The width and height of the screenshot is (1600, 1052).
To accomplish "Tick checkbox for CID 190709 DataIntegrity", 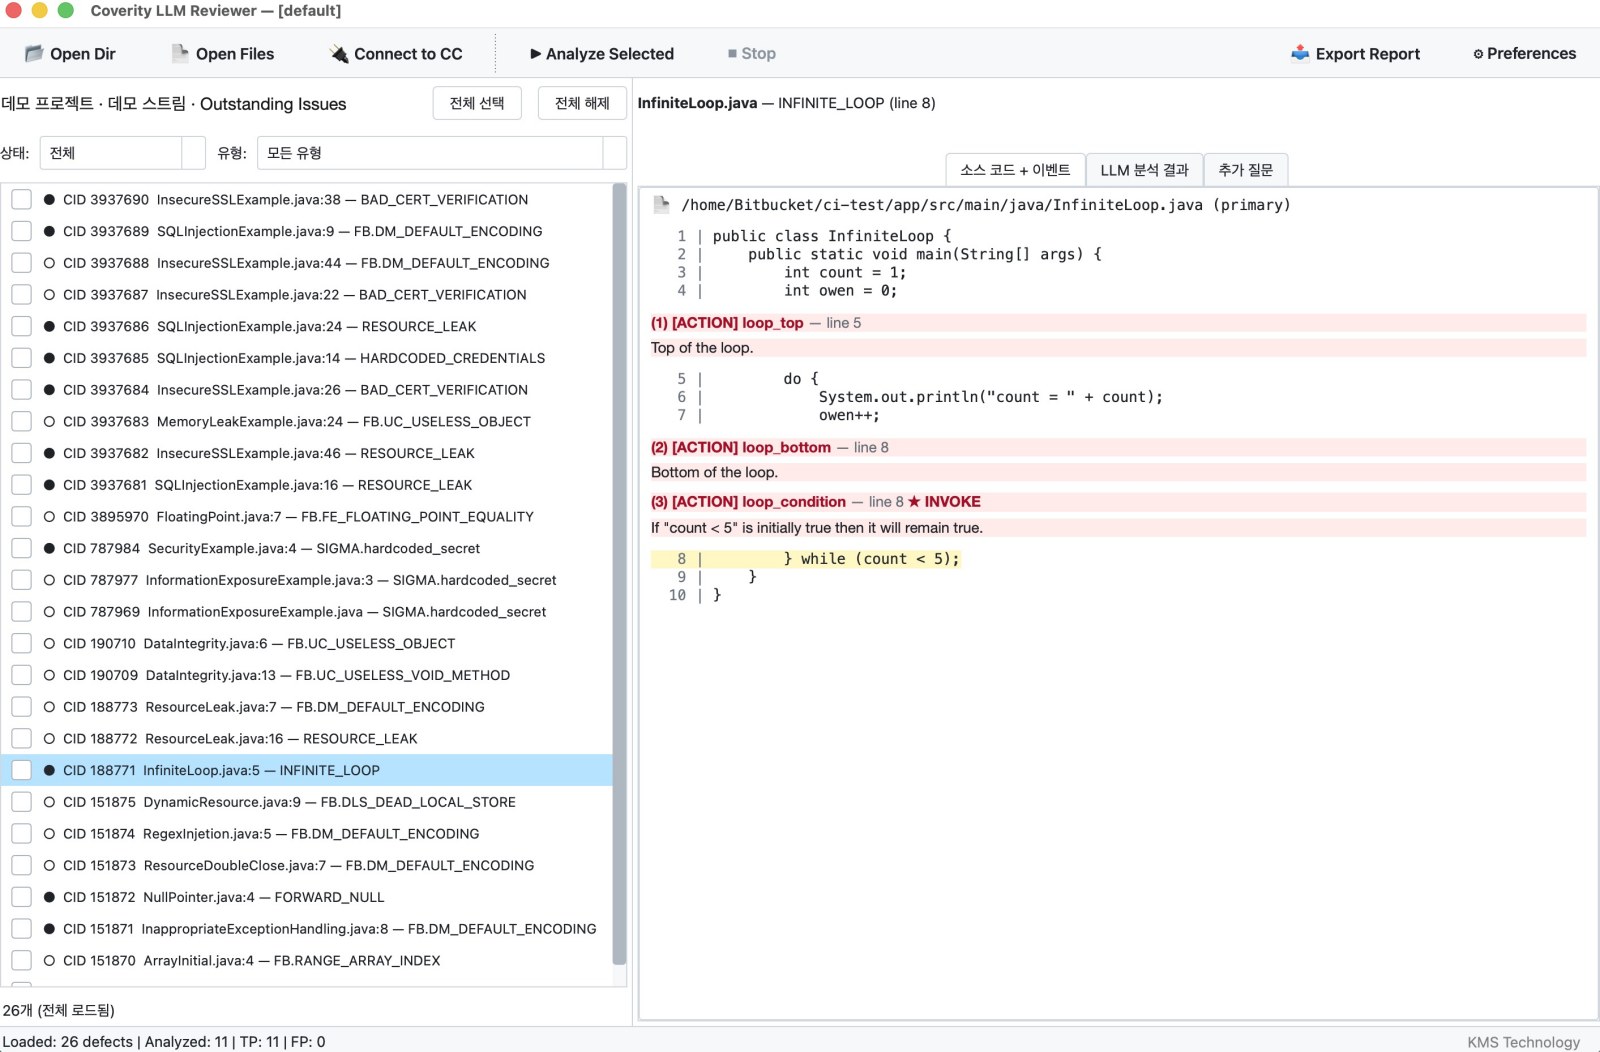I will [21, 676].
